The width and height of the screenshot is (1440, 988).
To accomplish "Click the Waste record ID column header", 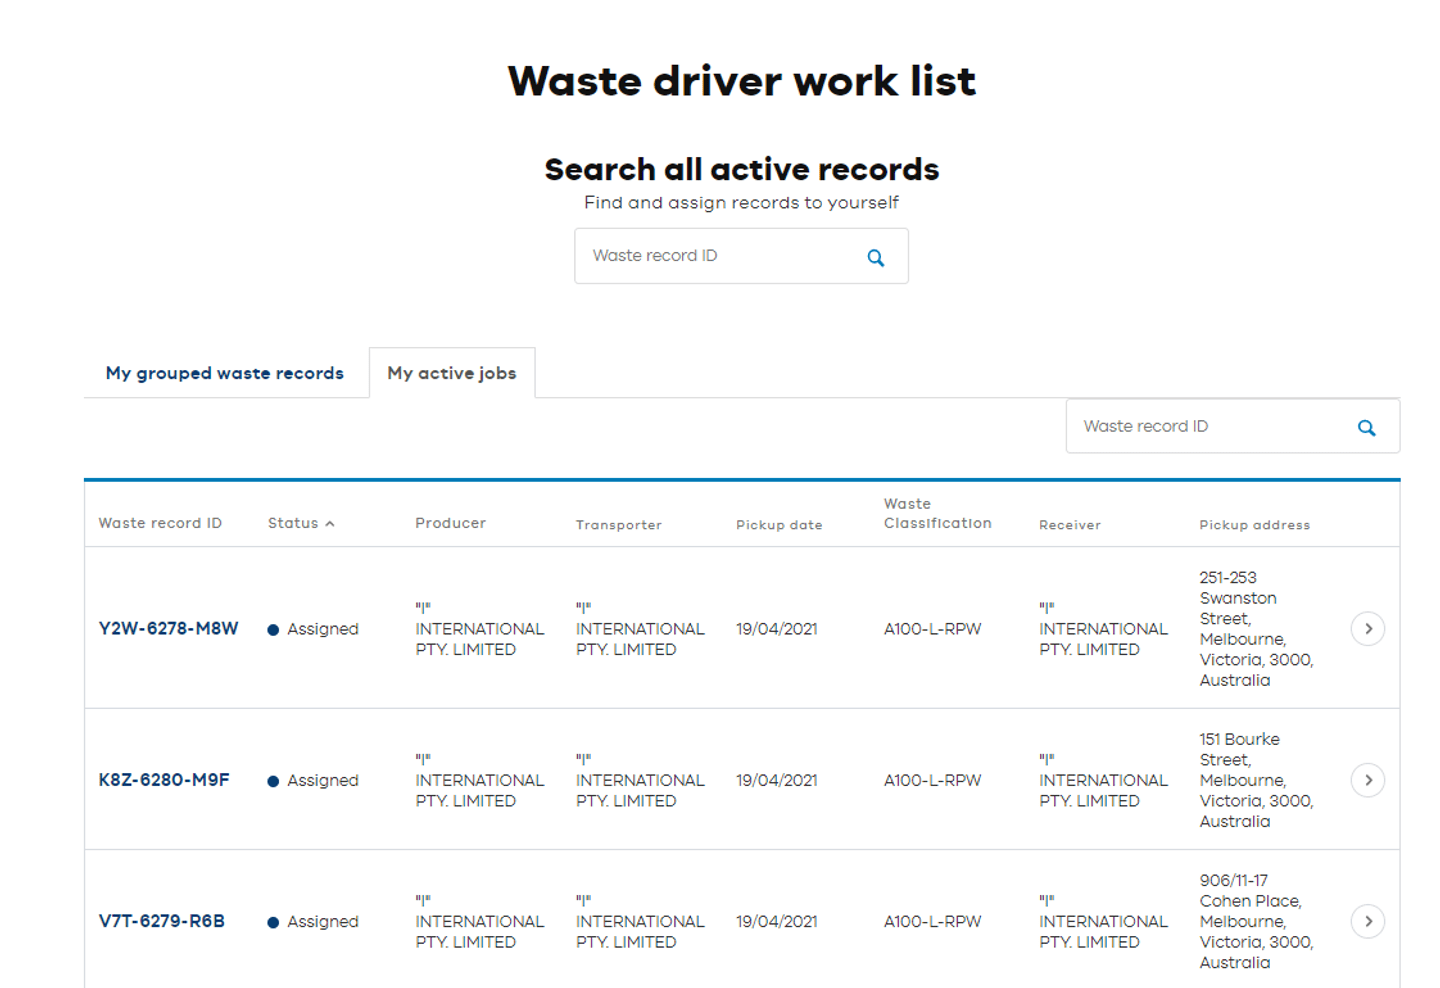I will coord(160,522).
